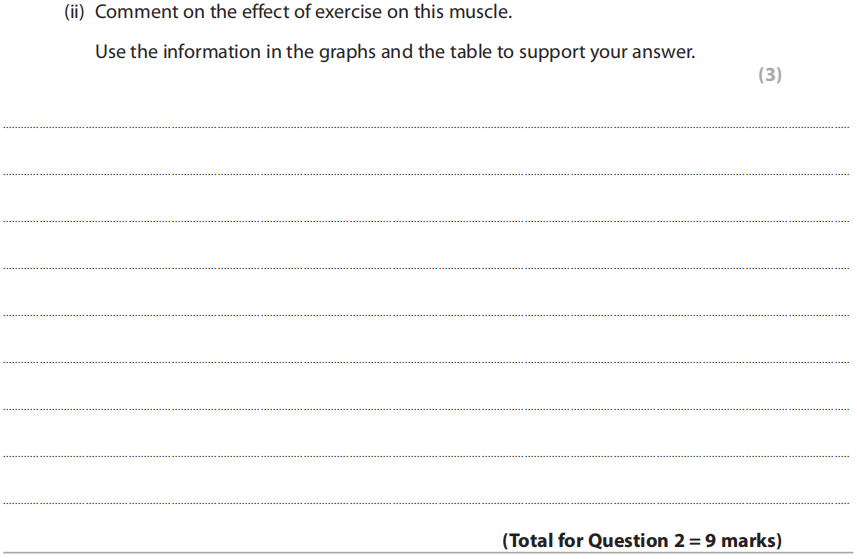This screenshot has width=857, height=559.
Task: Place cursor on the third answer line
Action: pos(426,221)
